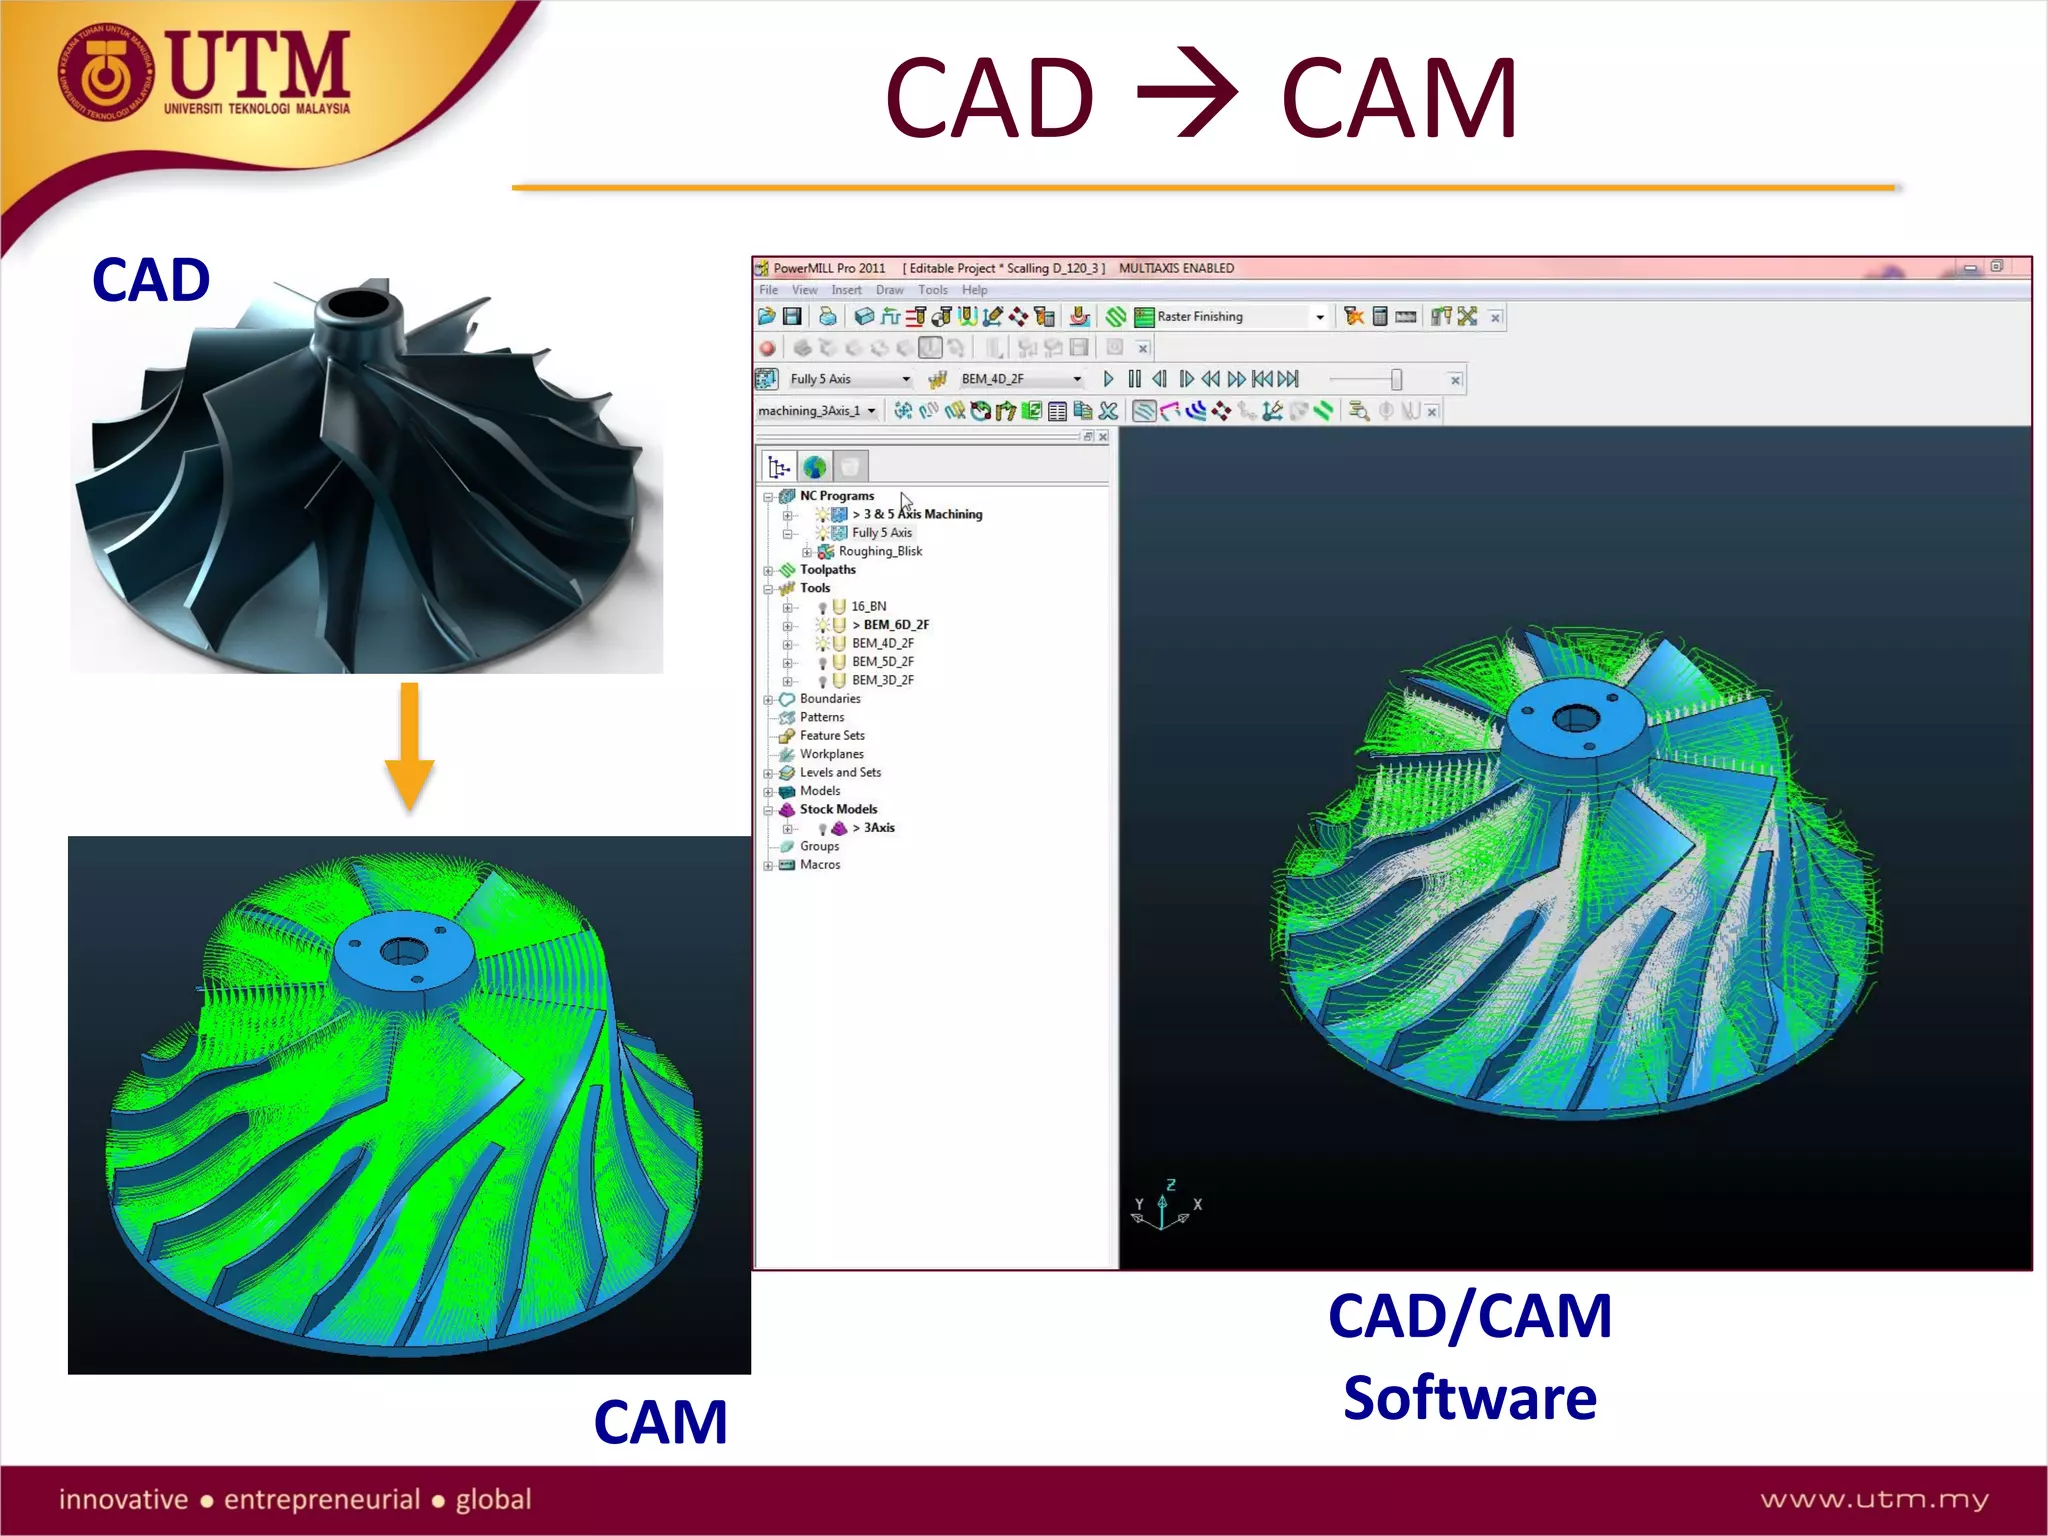The image size is (2048, 1536).
Task: Step the simulation forward one move
Action: pos(1186,379)
